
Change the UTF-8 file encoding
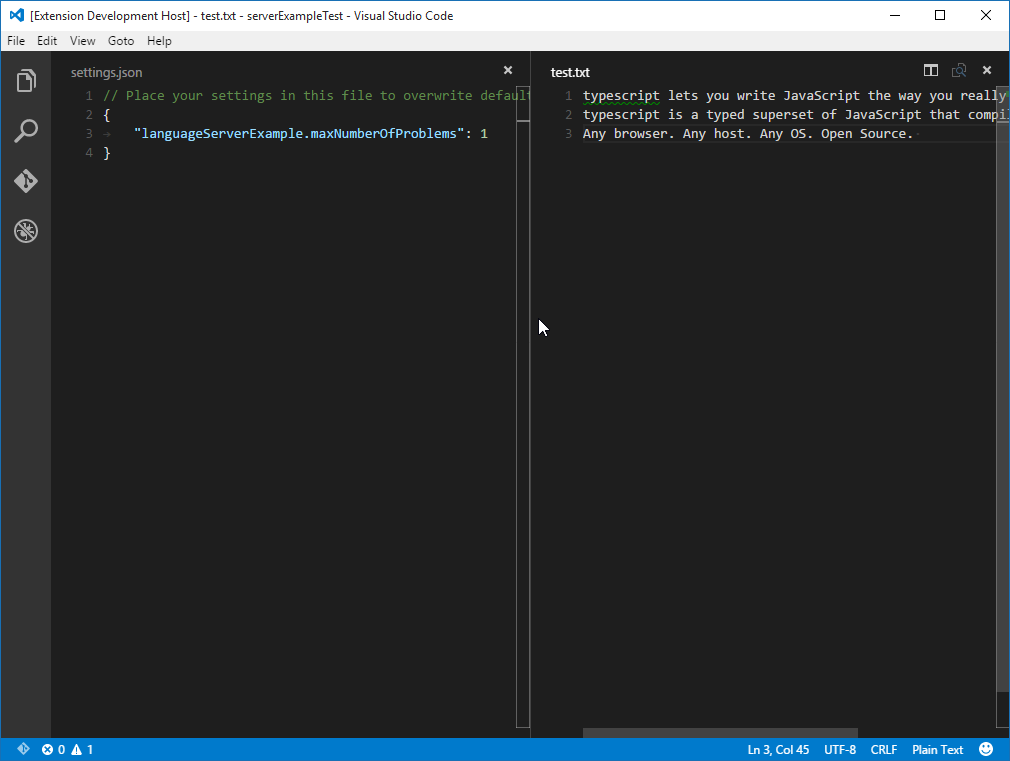[x=840, y=749]
